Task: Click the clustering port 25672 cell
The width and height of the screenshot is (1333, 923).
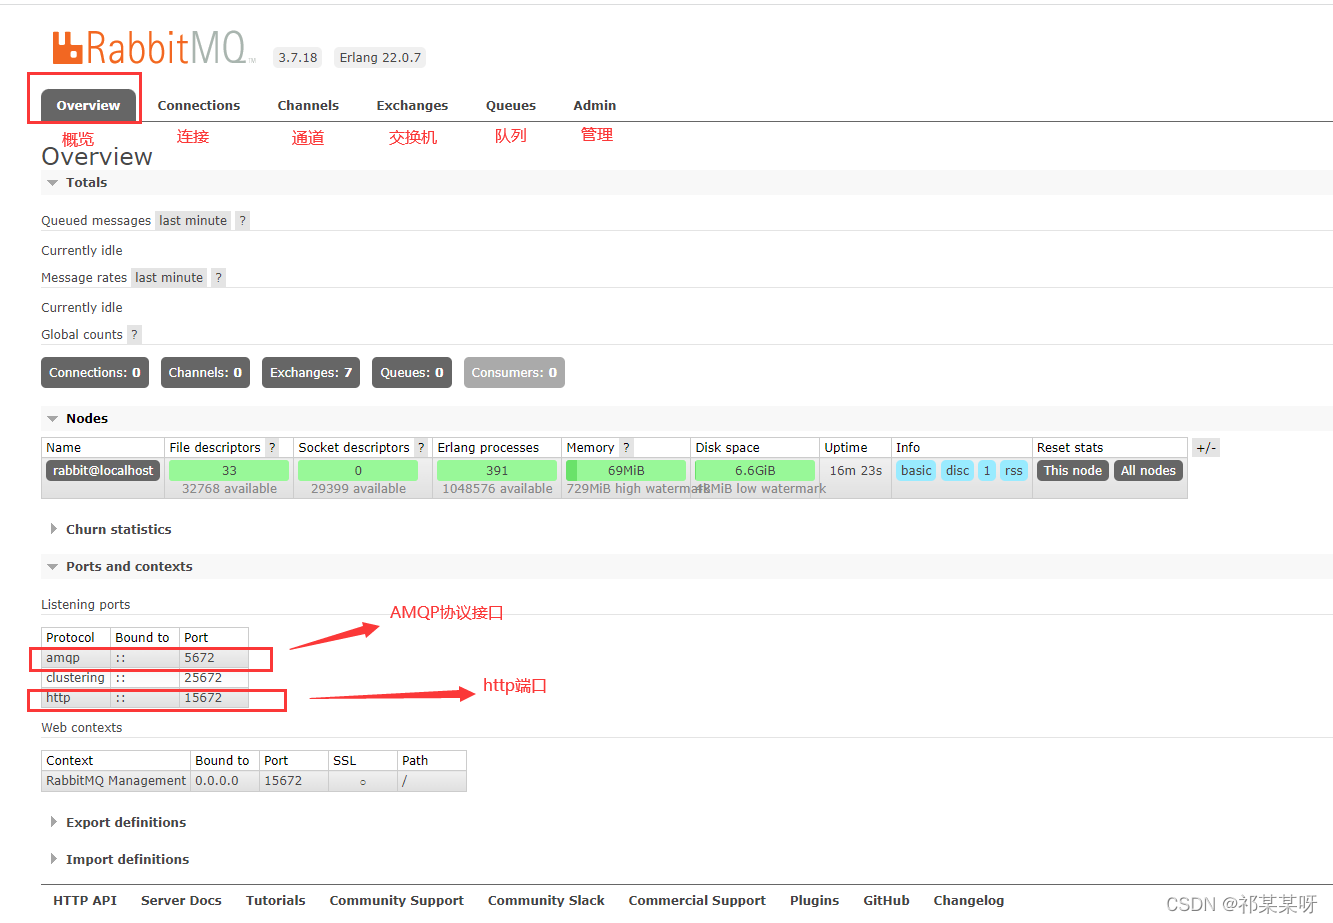Action: [214, 678]
